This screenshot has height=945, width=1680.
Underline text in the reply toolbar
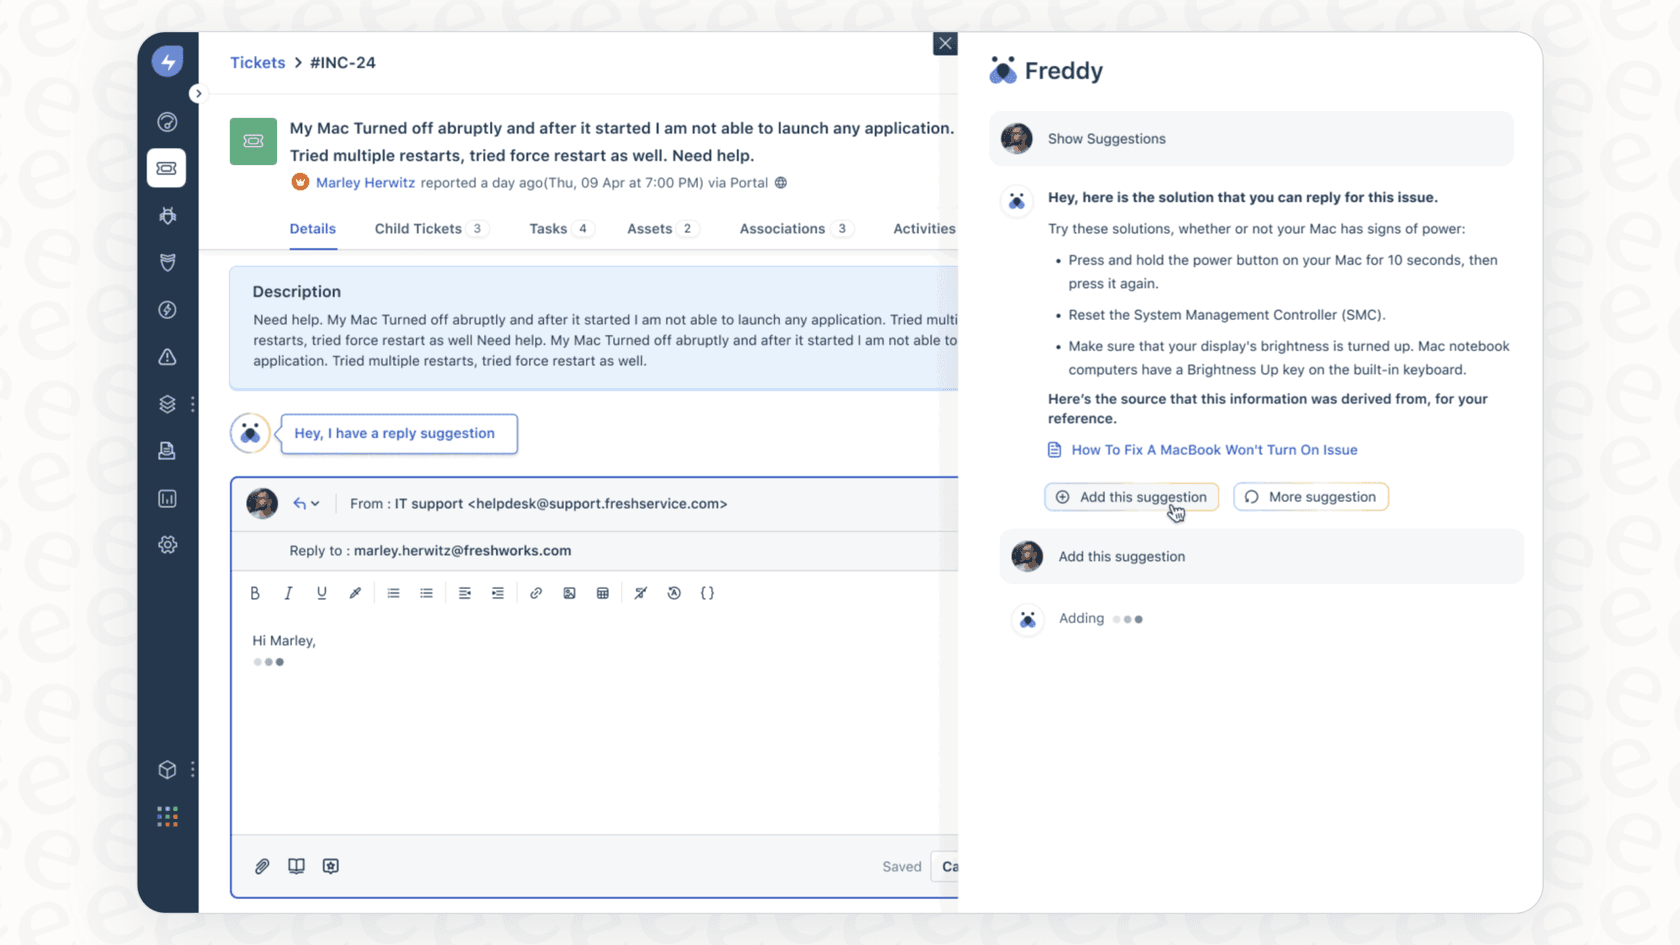coord(321,592)
